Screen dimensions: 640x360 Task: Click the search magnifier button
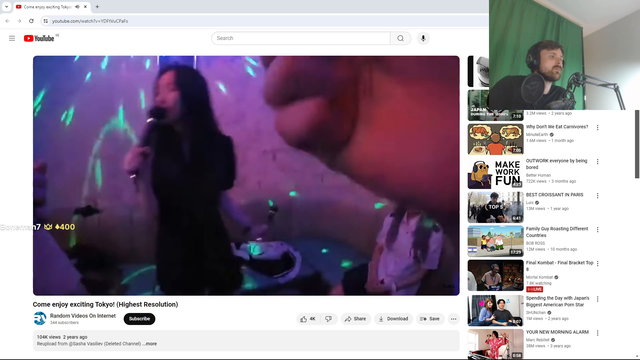[x=400, y=38]
